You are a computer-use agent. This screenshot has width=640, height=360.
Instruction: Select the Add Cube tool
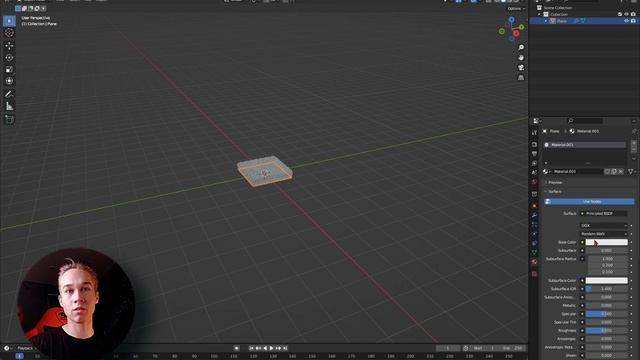pyautogui.click(x=9, y=119)
